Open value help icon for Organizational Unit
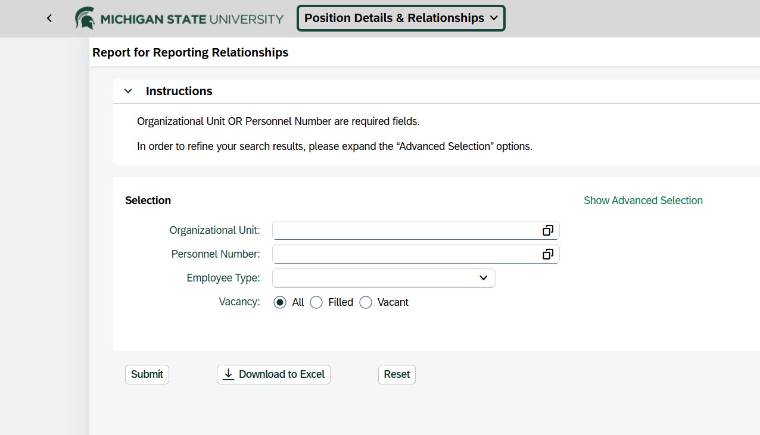Image resolution: width=760 pixels, height=435 pixels. click(547, 230)
